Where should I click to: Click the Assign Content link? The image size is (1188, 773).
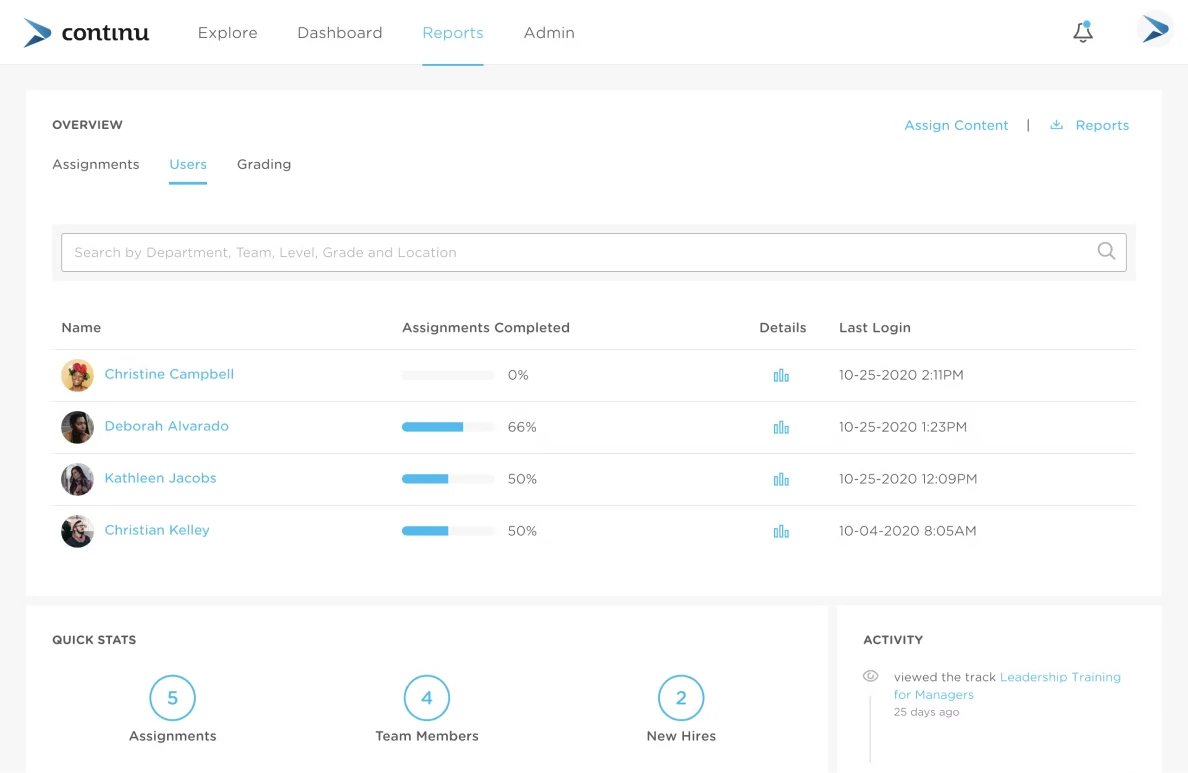pos(956,125)
